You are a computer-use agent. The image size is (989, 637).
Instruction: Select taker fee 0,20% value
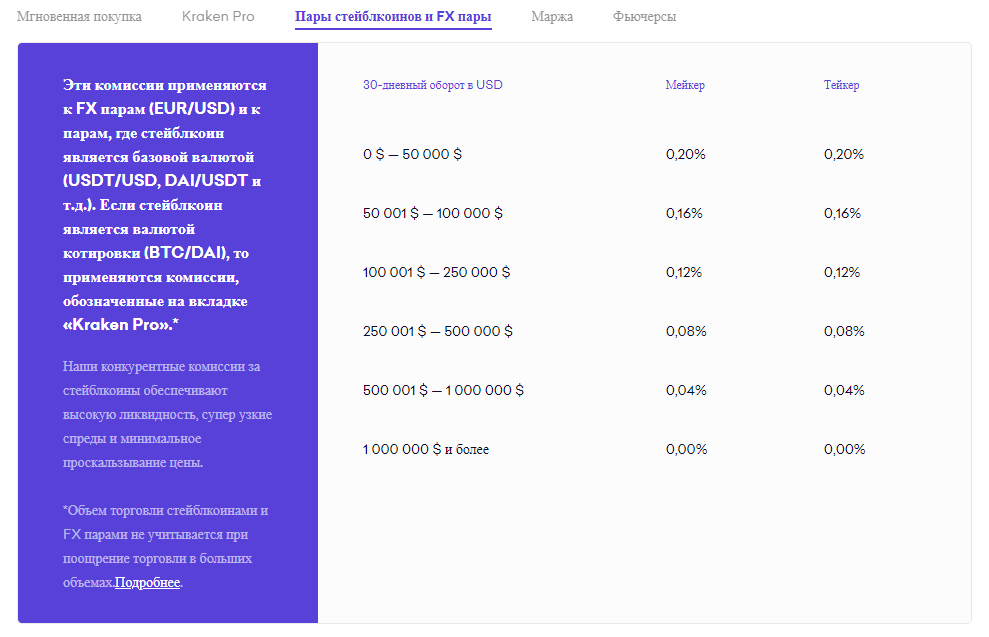(844, 154)
